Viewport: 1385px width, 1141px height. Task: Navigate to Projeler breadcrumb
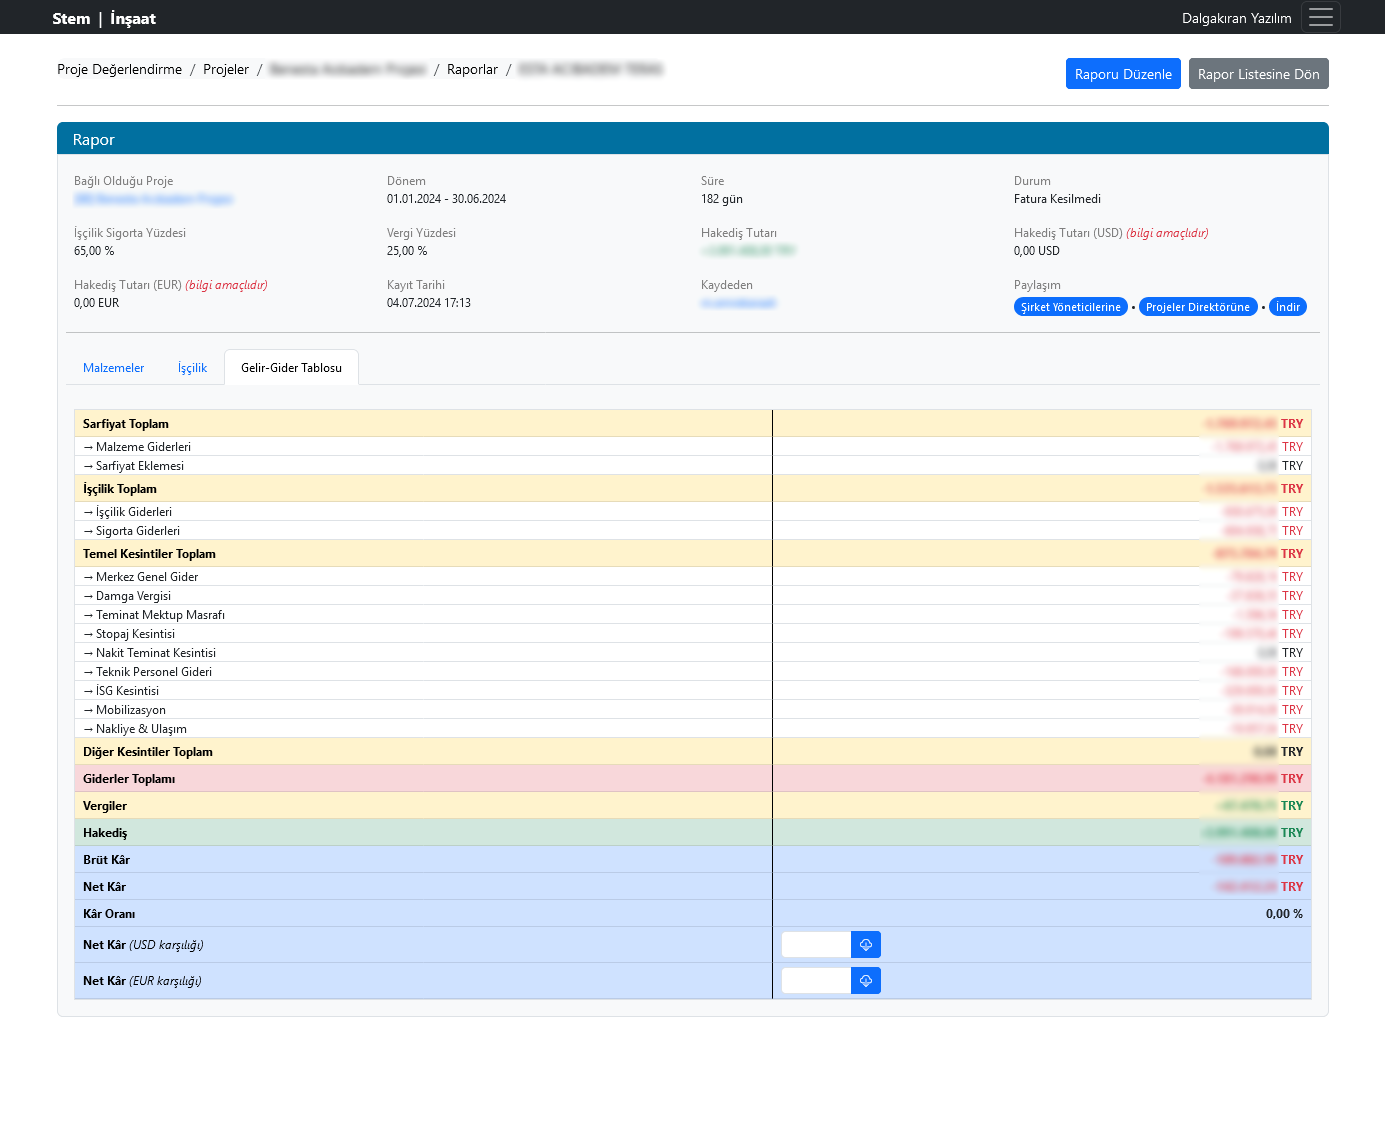click(x=226, y=69)
